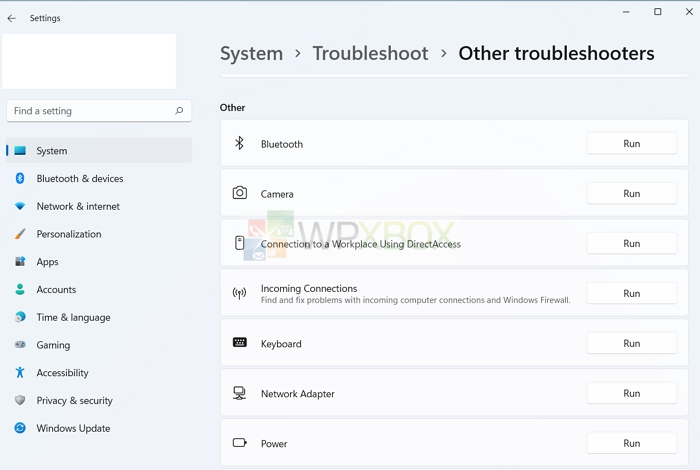700x470 pixels.
Task: Click the Settings window title text
Action: [45, 18]
